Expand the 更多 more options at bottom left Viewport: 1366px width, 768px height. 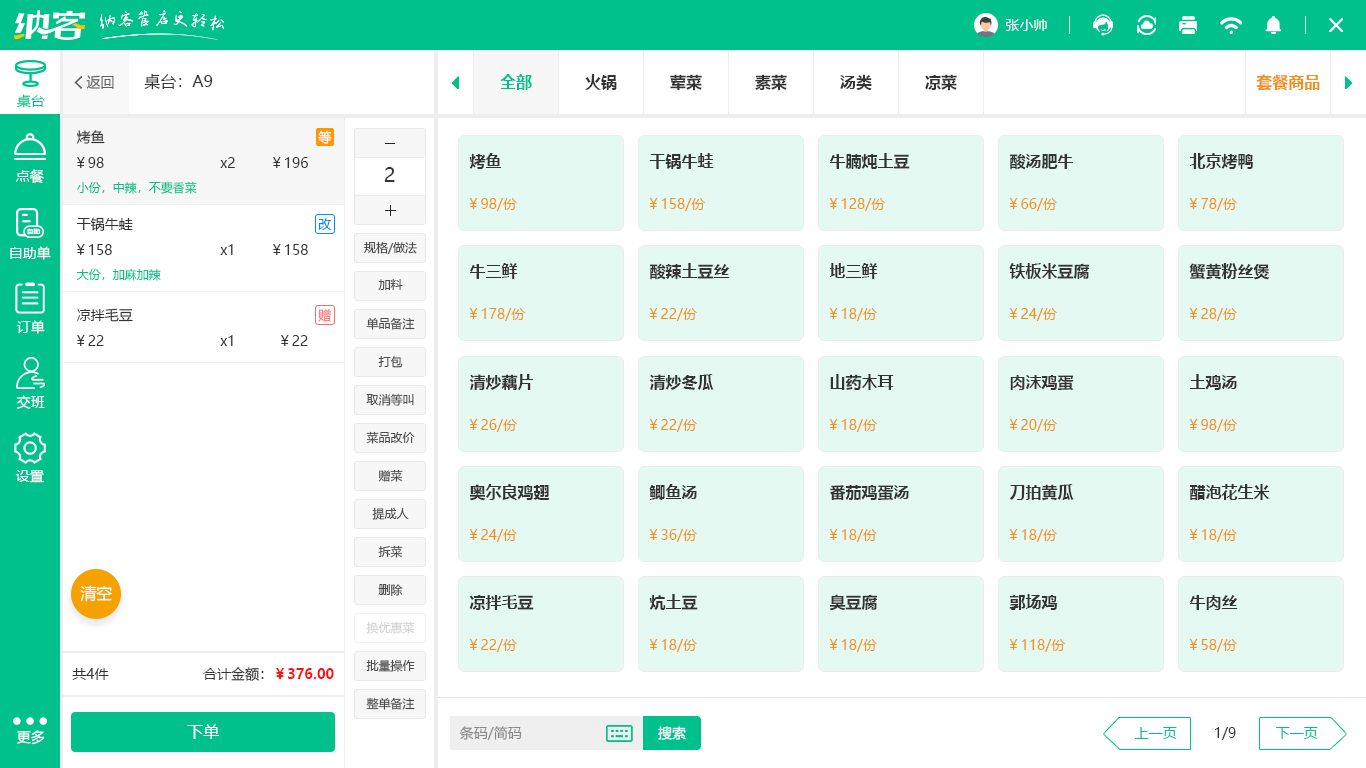click(x=30, y=730)
